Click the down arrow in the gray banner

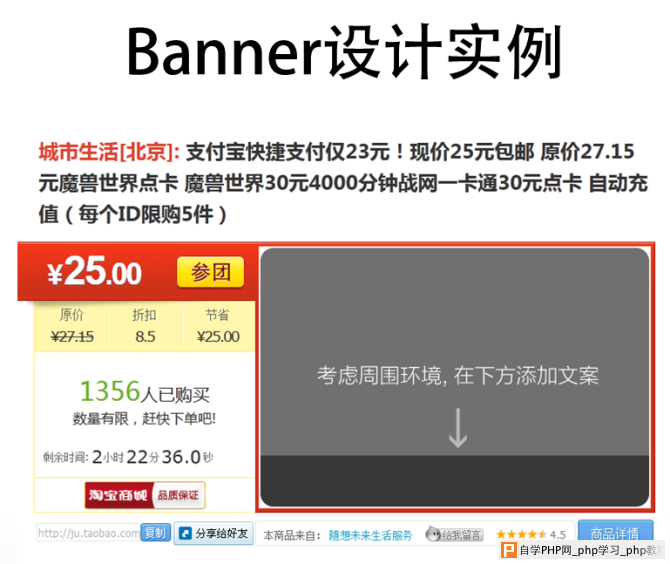[x=458, y=428]
